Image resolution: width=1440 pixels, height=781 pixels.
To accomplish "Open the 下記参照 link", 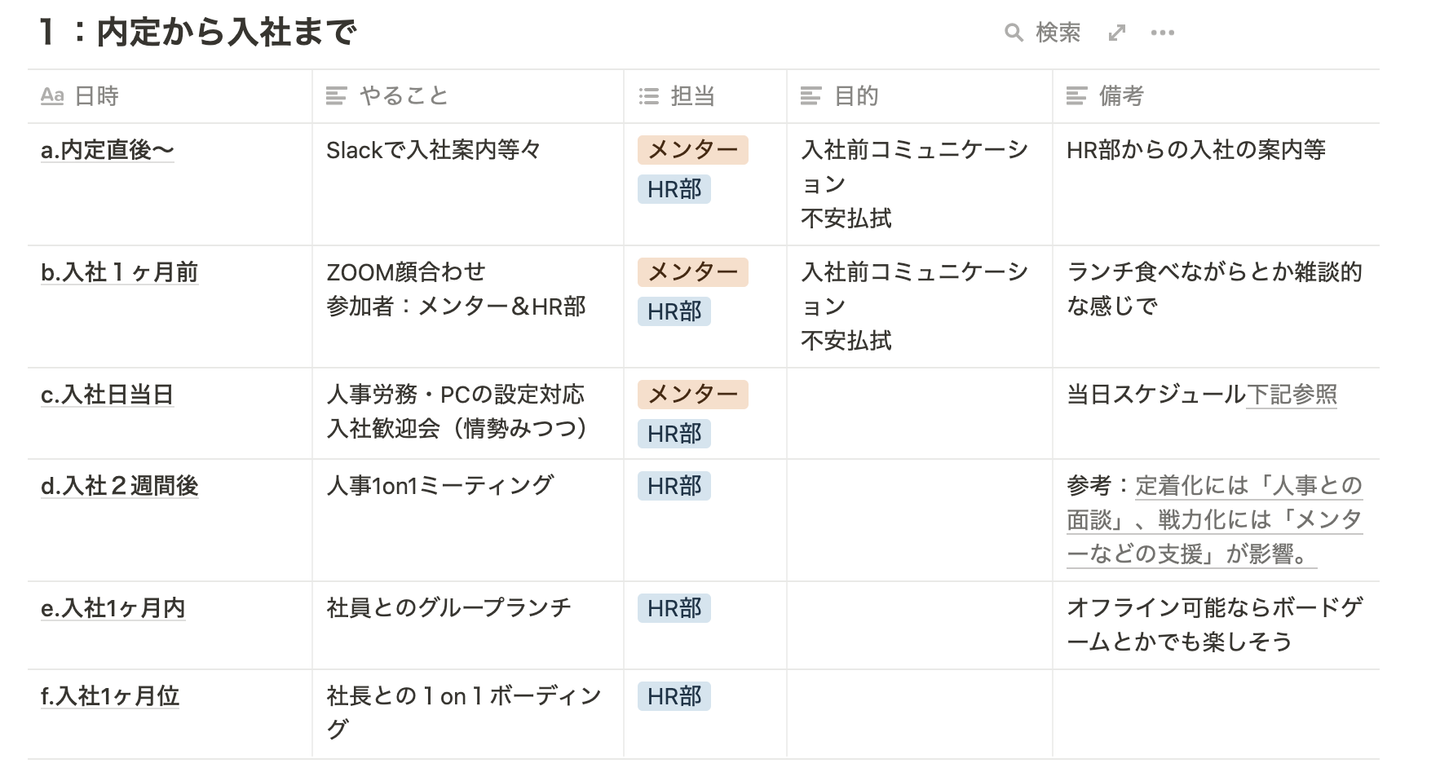I will [1291, 395].
